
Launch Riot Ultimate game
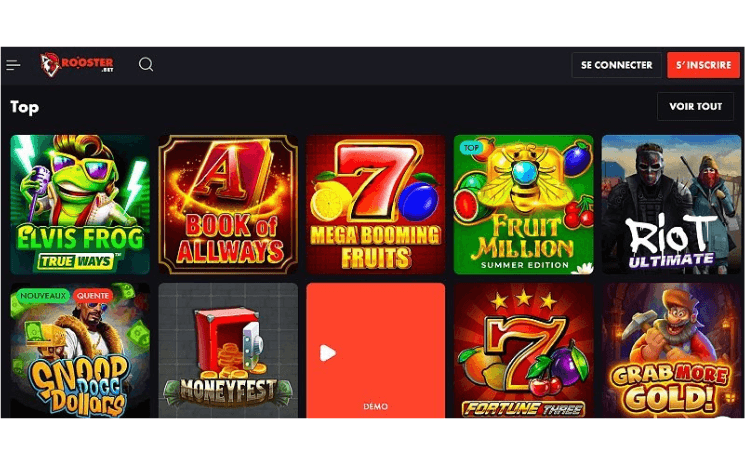pyautogui.click(x=671, y=205)
